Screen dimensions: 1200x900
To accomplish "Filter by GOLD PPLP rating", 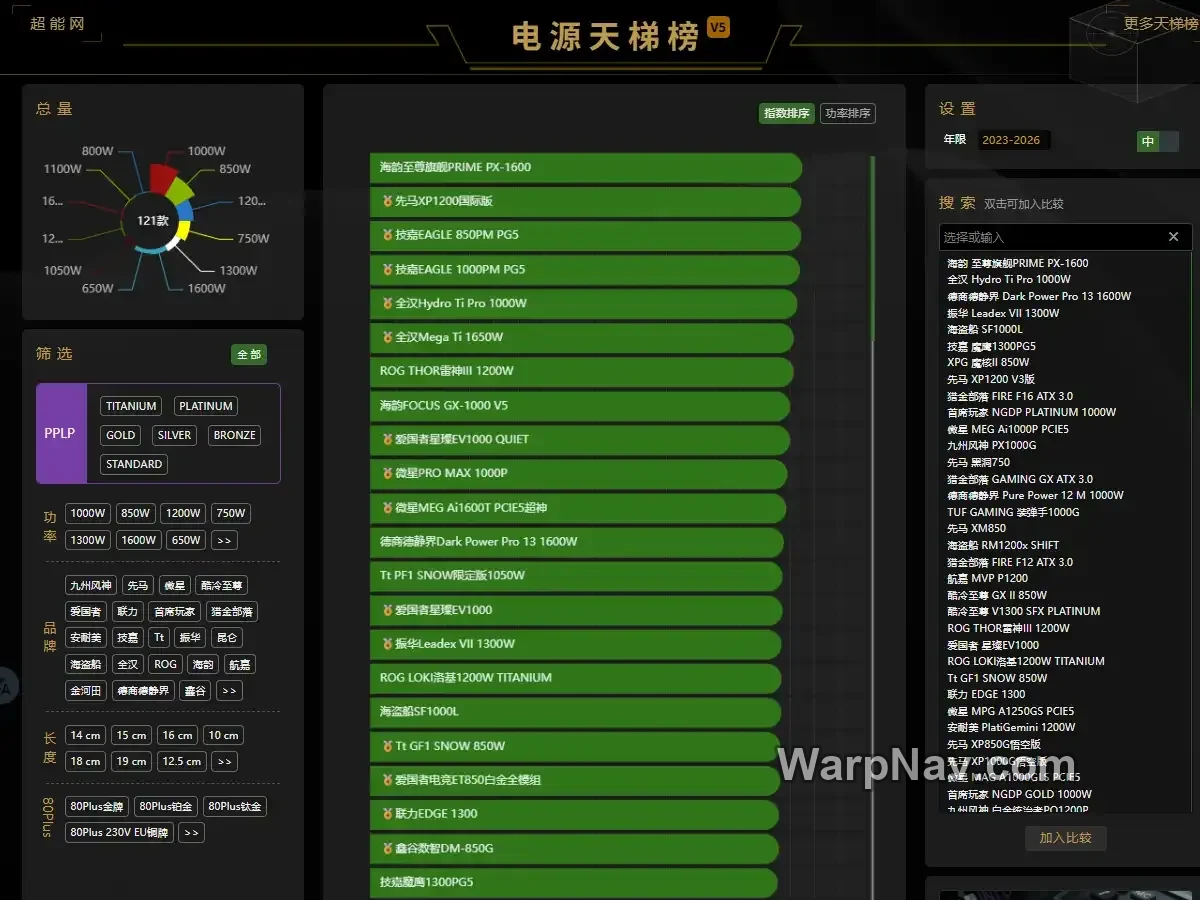I will tap(121, 435).
